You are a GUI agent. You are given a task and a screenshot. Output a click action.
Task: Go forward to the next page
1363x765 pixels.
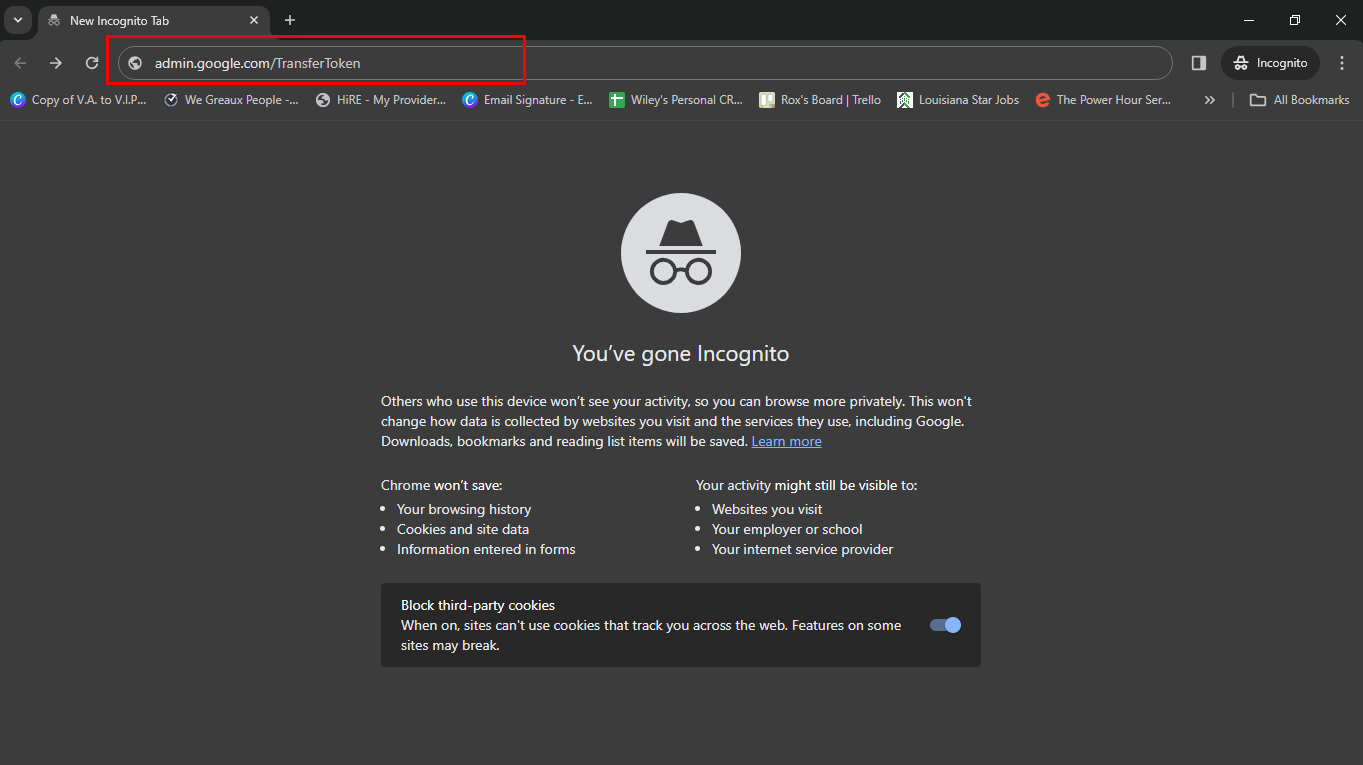pyautogui.click(x=56, y=63)
